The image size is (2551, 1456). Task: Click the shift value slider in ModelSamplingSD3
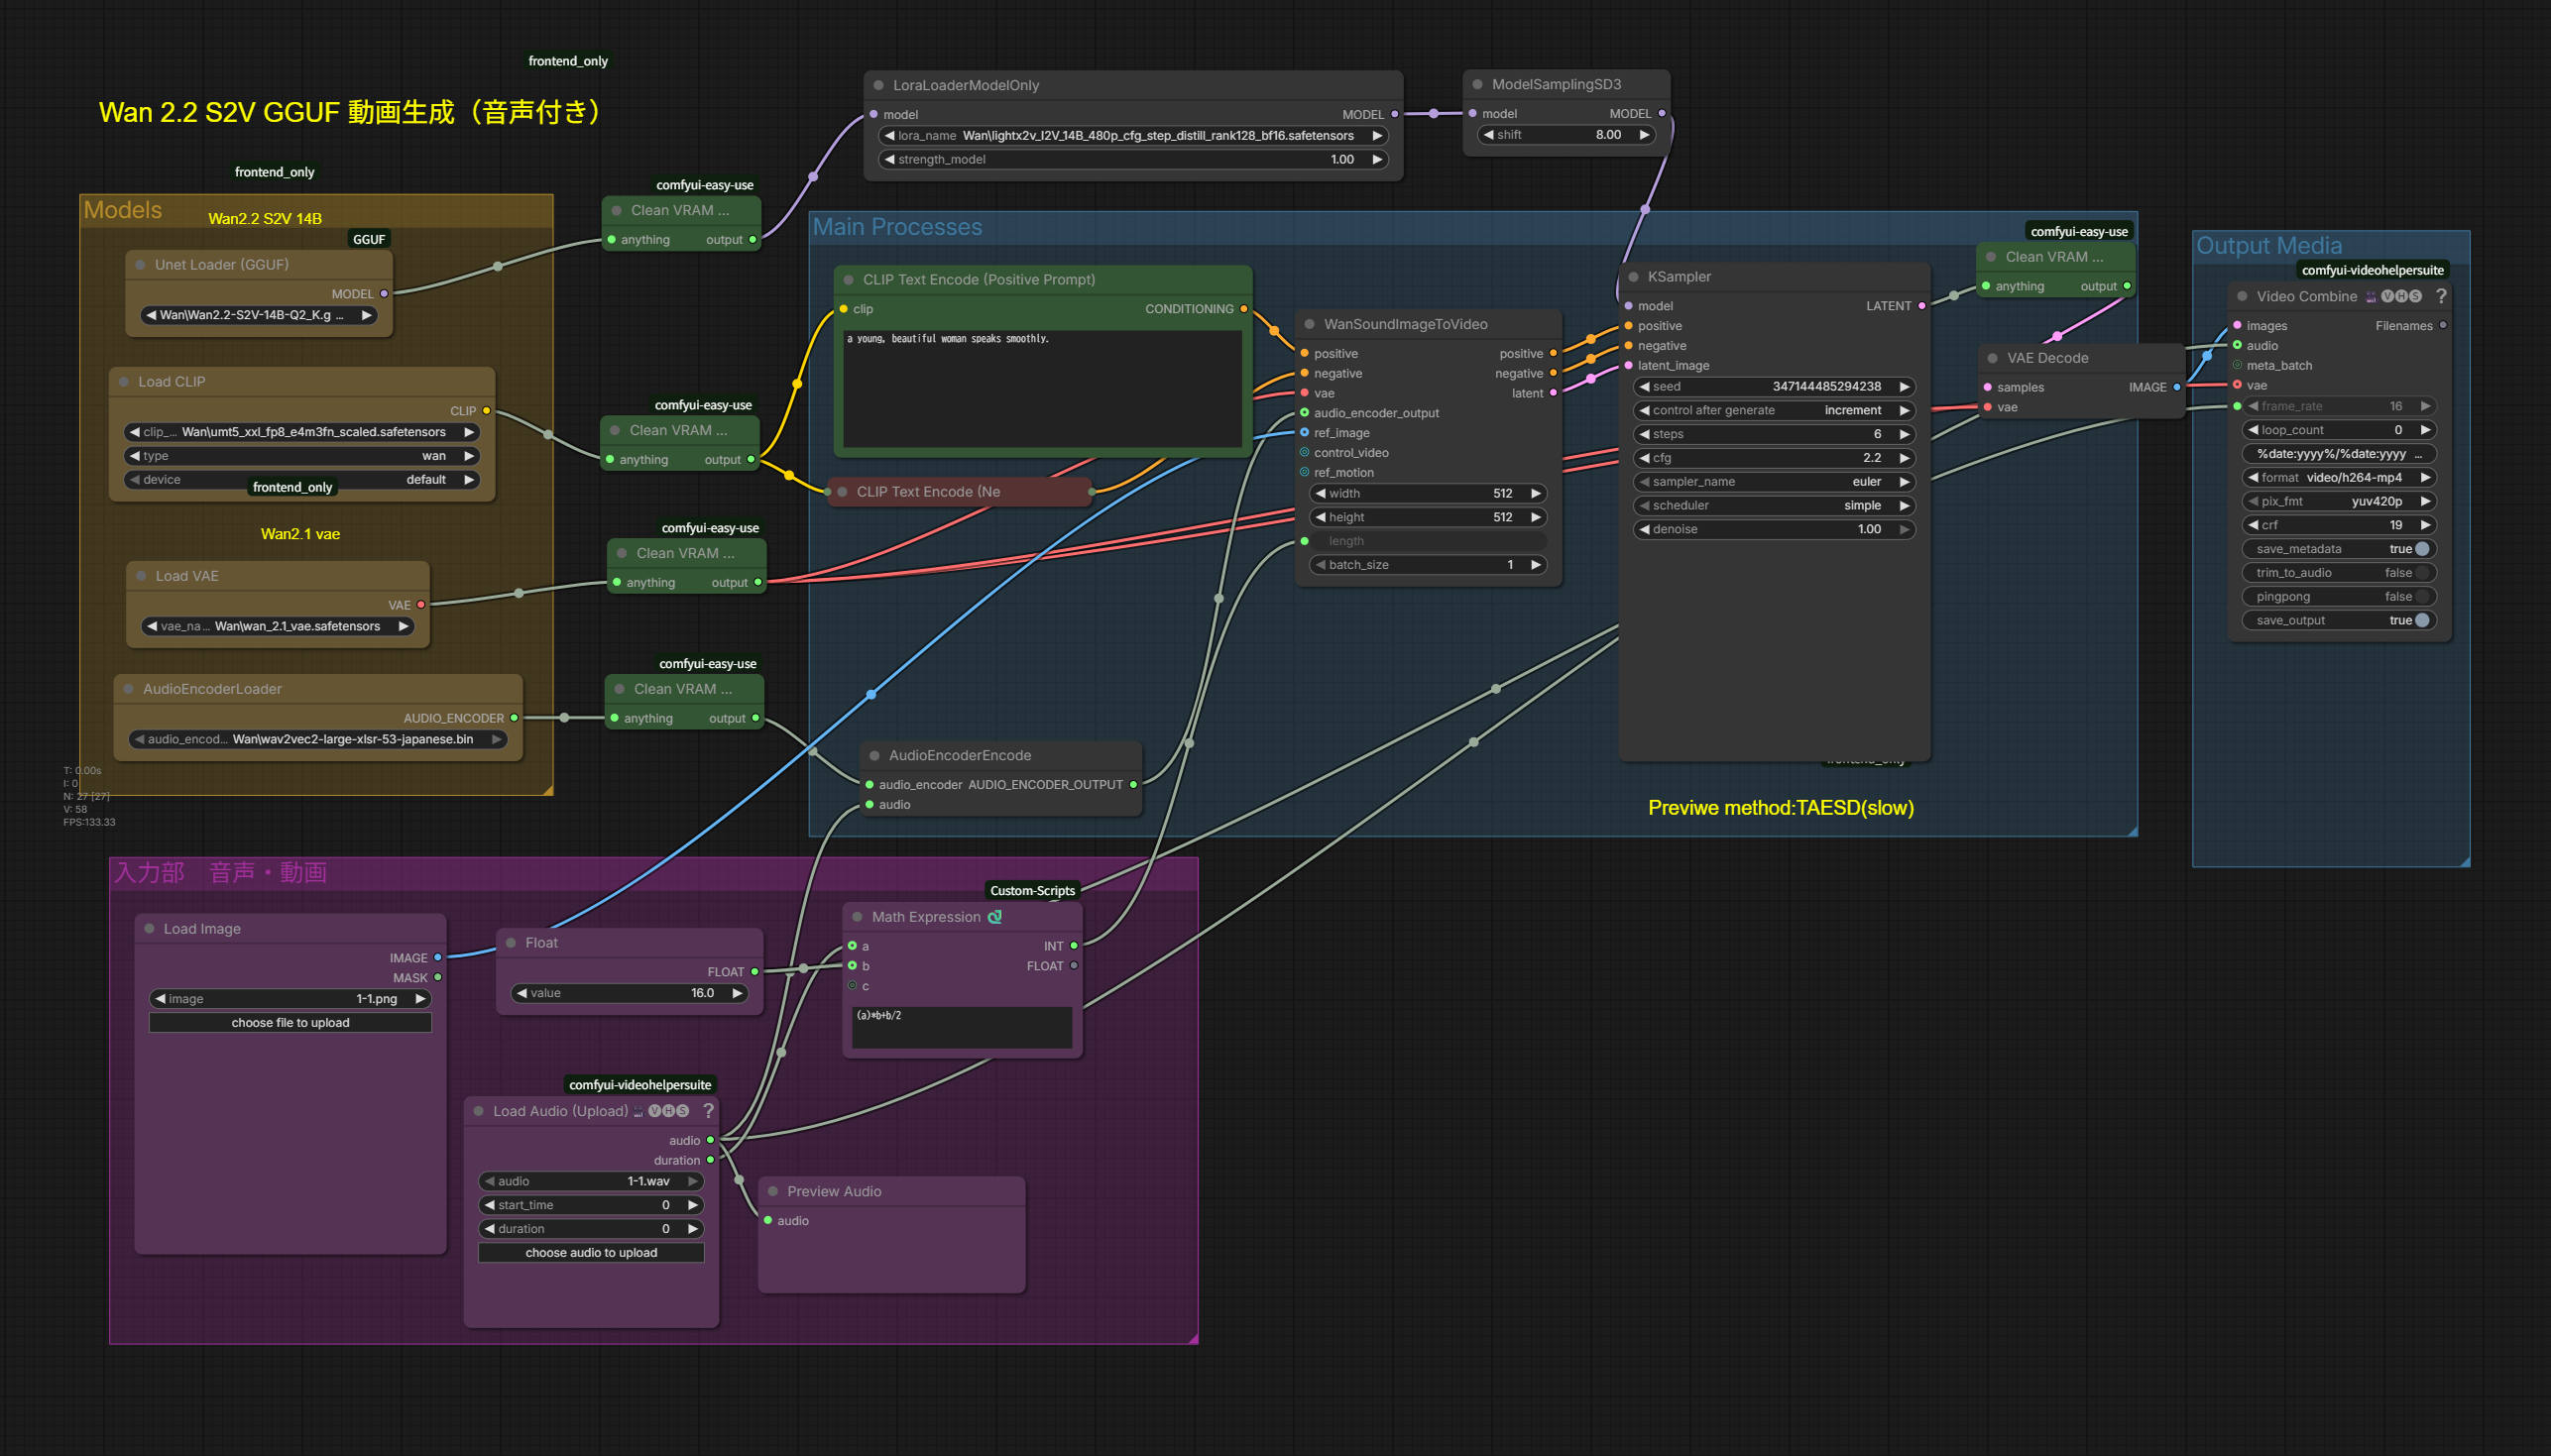(x=1566, y=135)
